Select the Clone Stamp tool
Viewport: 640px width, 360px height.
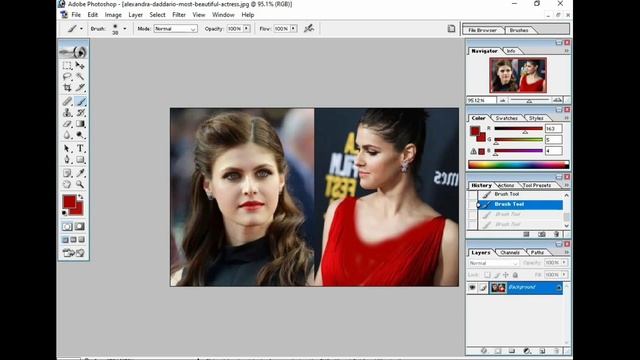click(x=67, y=113)
